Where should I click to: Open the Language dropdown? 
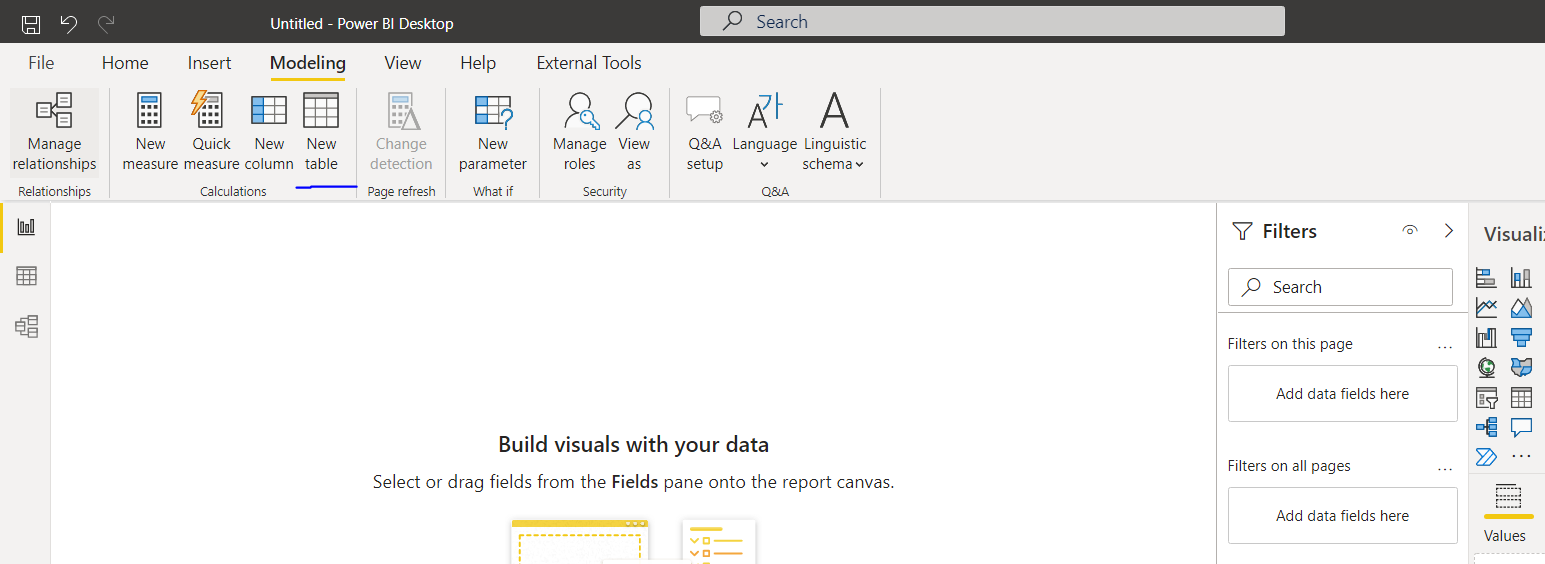point(765,132)
